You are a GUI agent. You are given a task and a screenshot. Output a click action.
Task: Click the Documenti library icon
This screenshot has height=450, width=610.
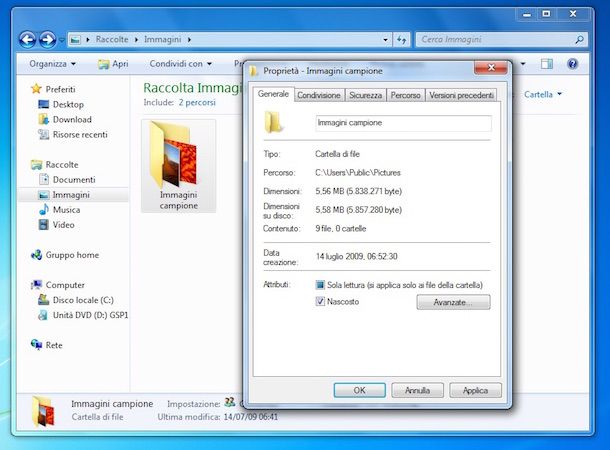tap(44, 179)
